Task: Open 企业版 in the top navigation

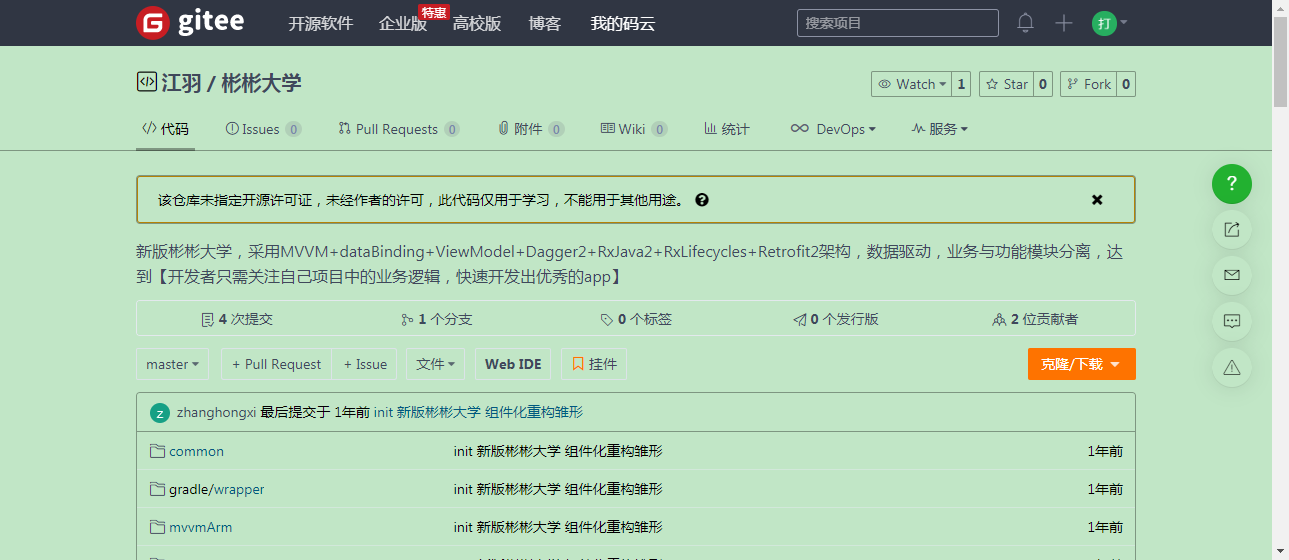Action: [403, 23]
